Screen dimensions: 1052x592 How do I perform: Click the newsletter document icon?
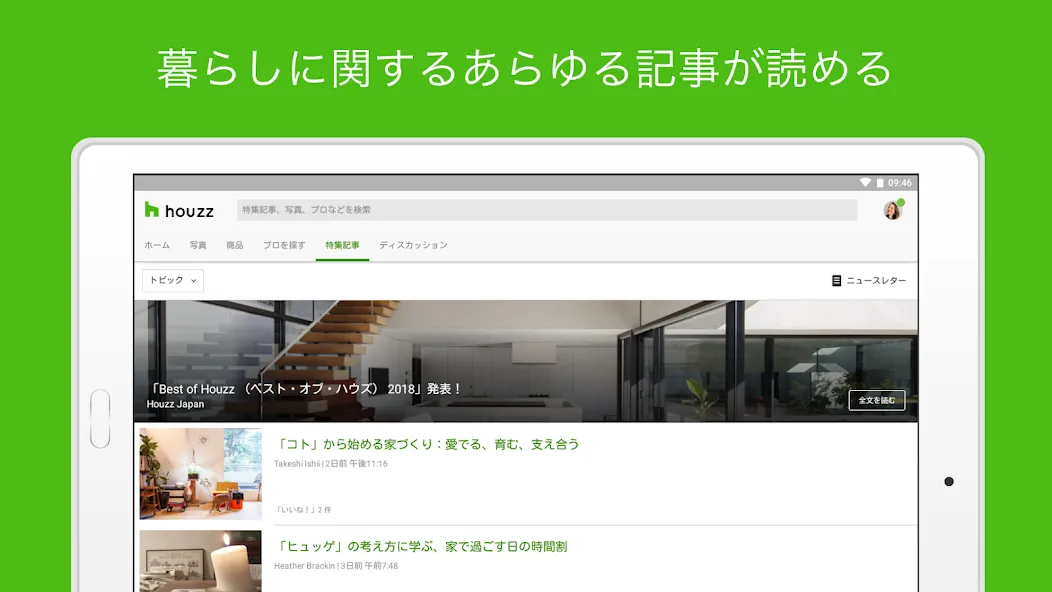tap(836, 281)
